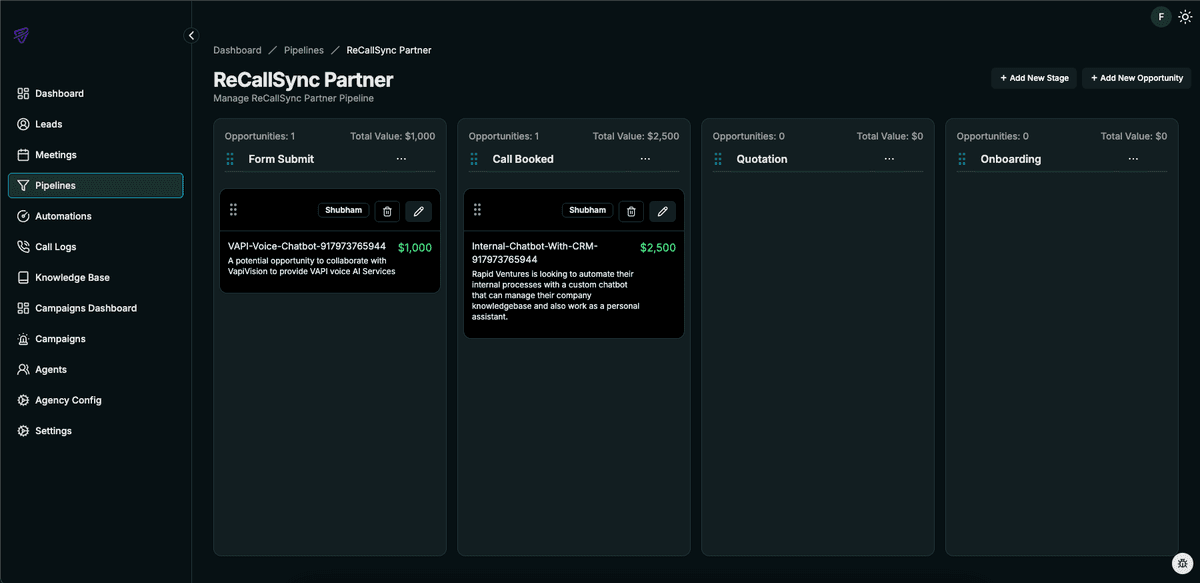Open Automations via its sidebar icon
Image resolution: width=1200 pixels, height=583 pixels.
[24, 215]
